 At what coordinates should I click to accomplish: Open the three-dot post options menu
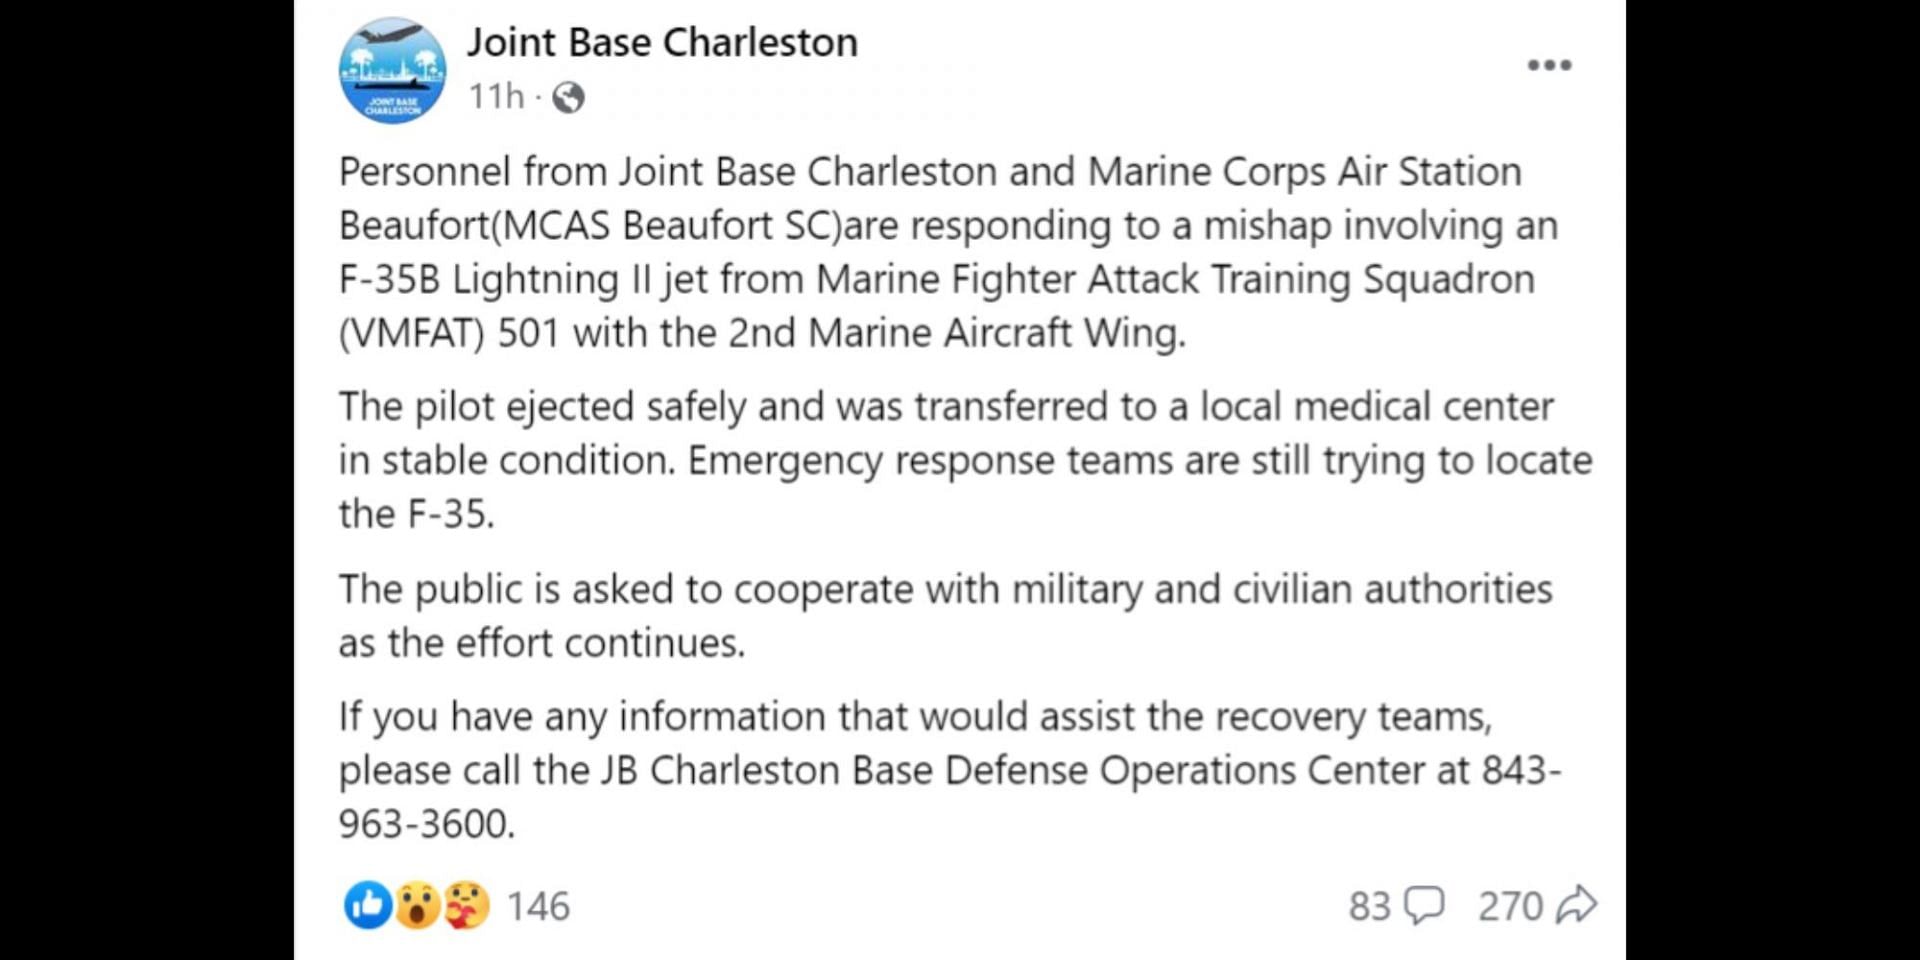(1549, 65)
